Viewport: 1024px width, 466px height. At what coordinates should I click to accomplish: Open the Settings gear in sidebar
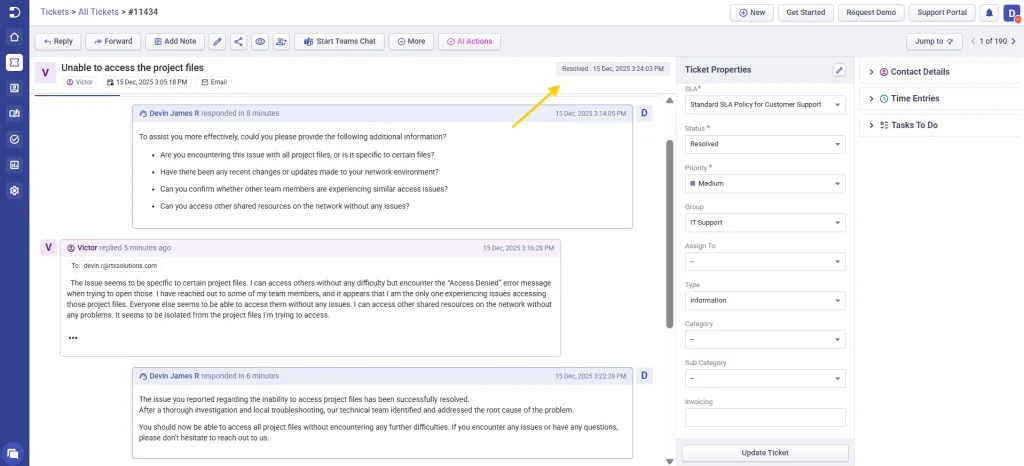14,191
